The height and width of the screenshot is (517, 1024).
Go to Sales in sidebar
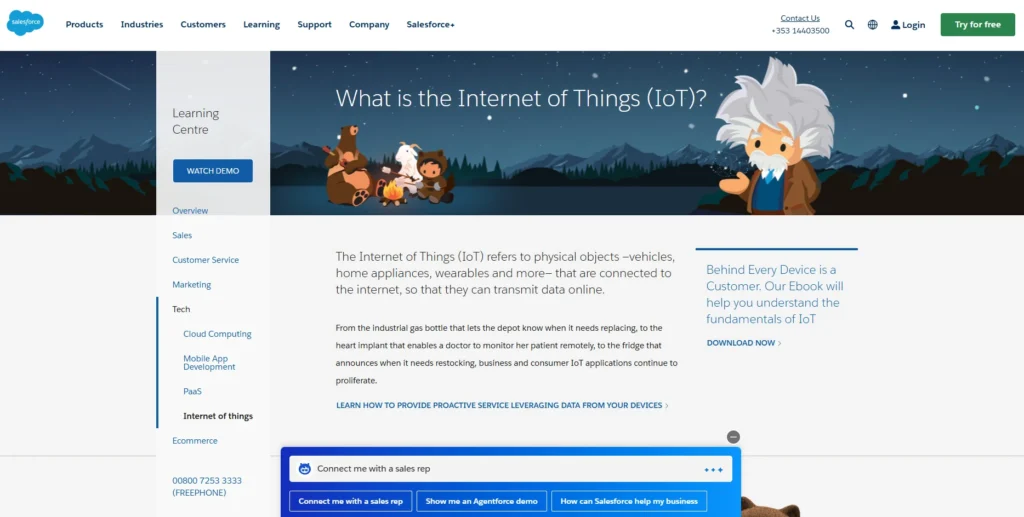[182, 236]
